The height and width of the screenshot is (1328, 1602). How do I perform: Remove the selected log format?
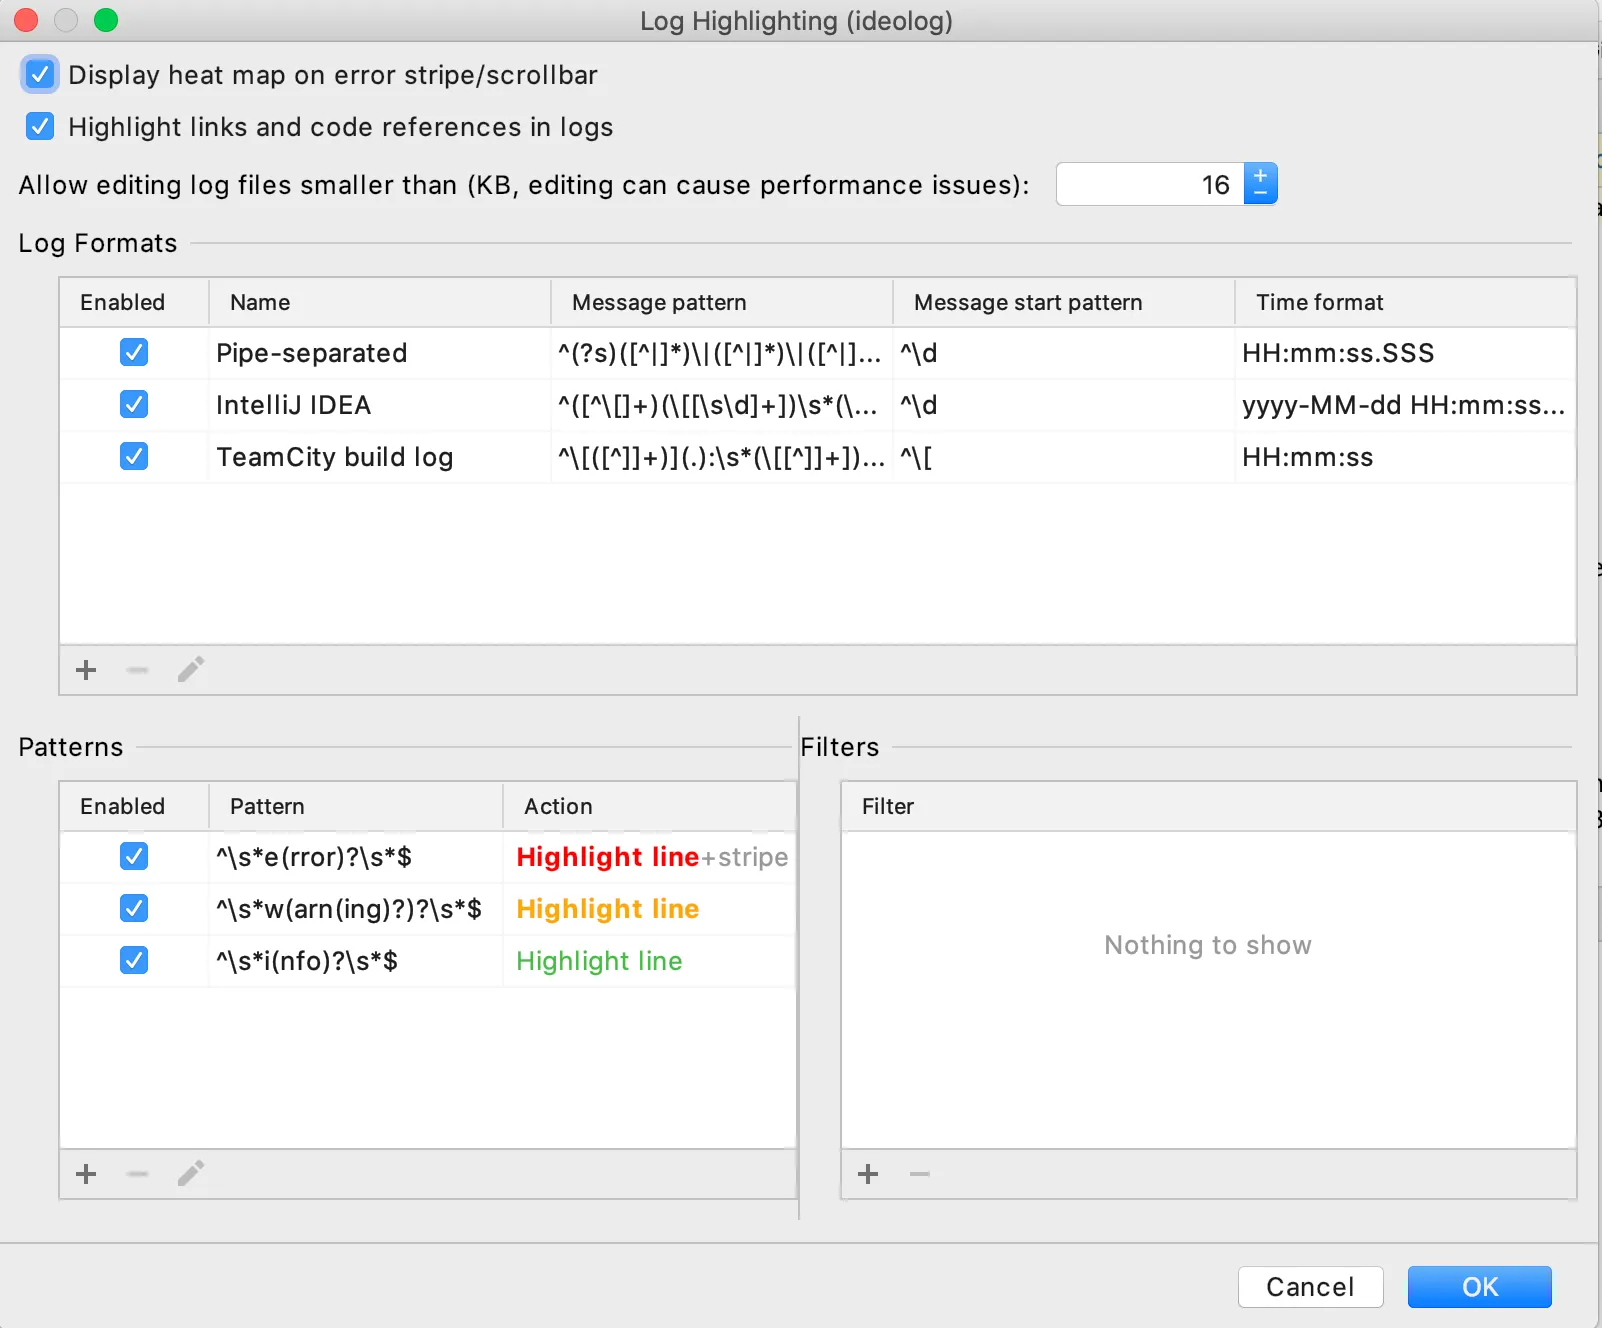point(138,670)
